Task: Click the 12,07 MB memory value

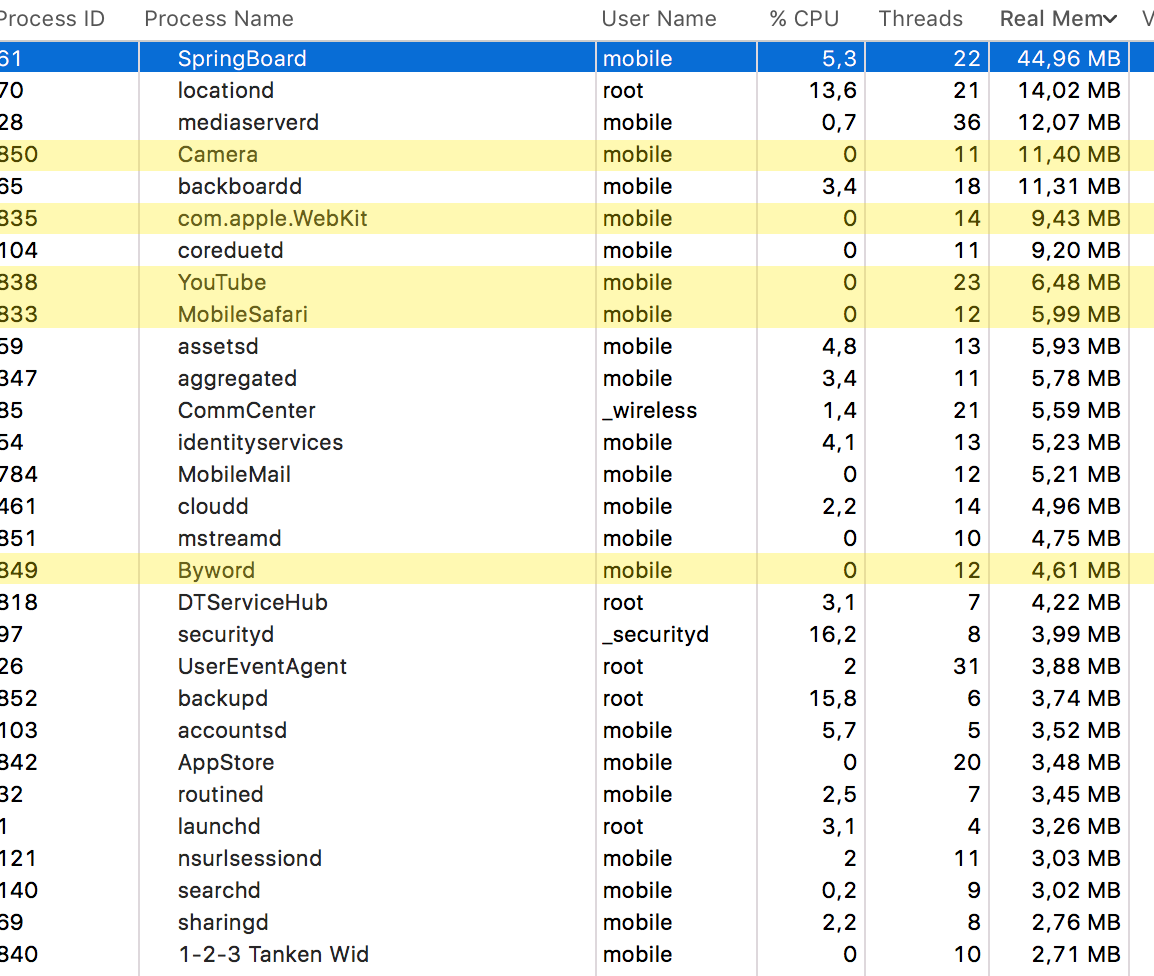Action: coord(1069,122)
